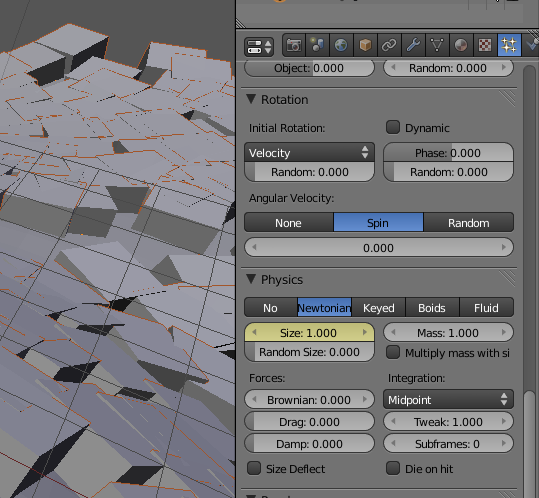Open Texture checkerboard tab
Screen dimensions: 539x498
pos(485,45)
